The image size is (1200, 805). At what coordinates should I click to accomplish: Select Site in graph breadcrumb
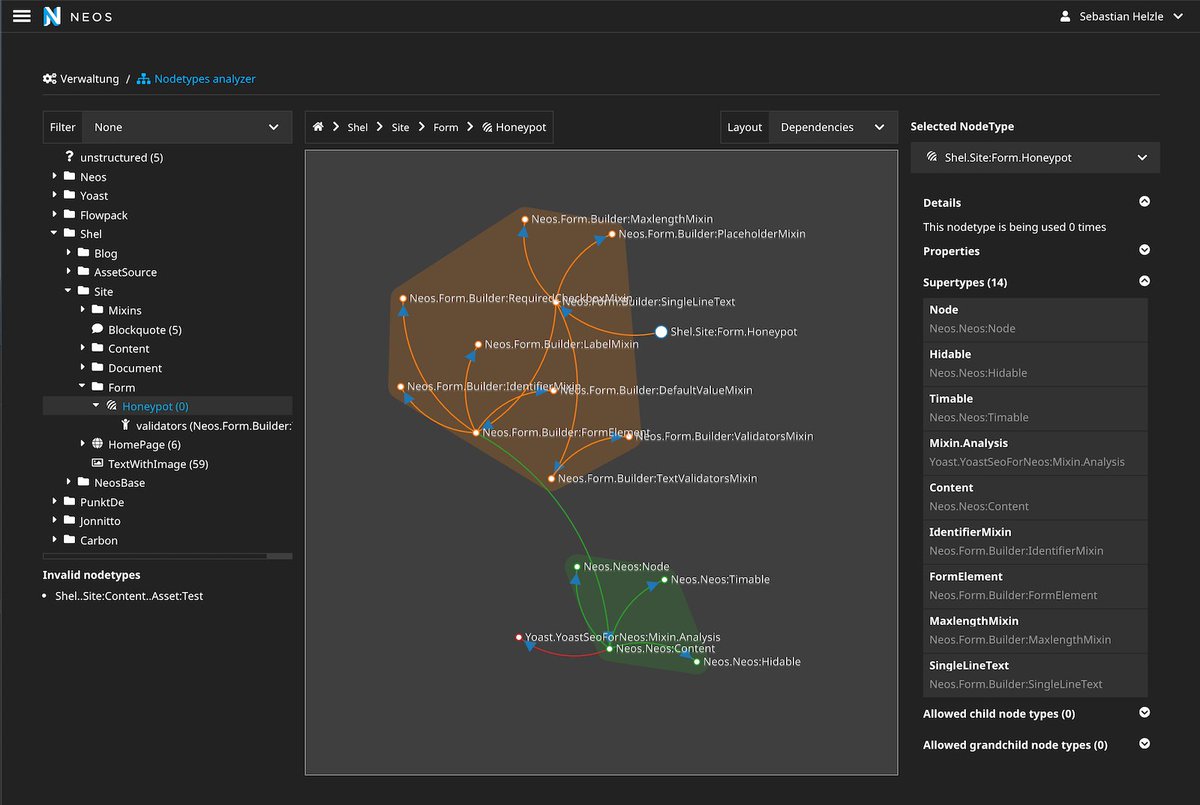pos(400,127)
